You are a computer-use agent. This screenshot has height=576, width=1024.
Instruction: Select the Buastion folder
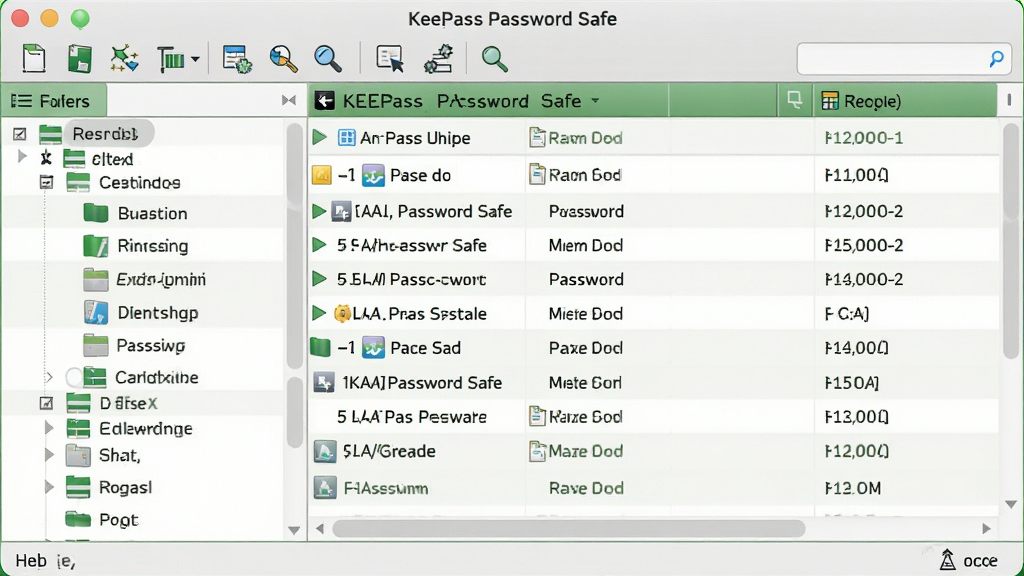tap(152, 214)
